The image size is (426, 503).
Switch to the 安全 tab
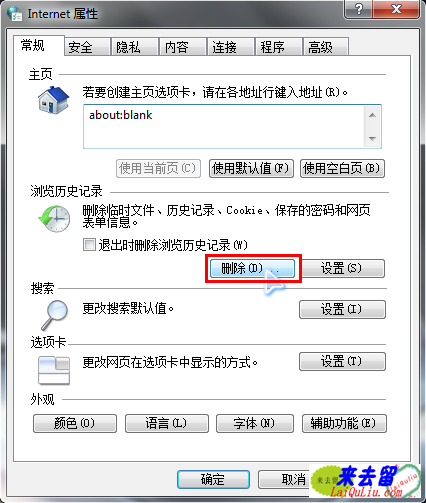pos(87,47)
